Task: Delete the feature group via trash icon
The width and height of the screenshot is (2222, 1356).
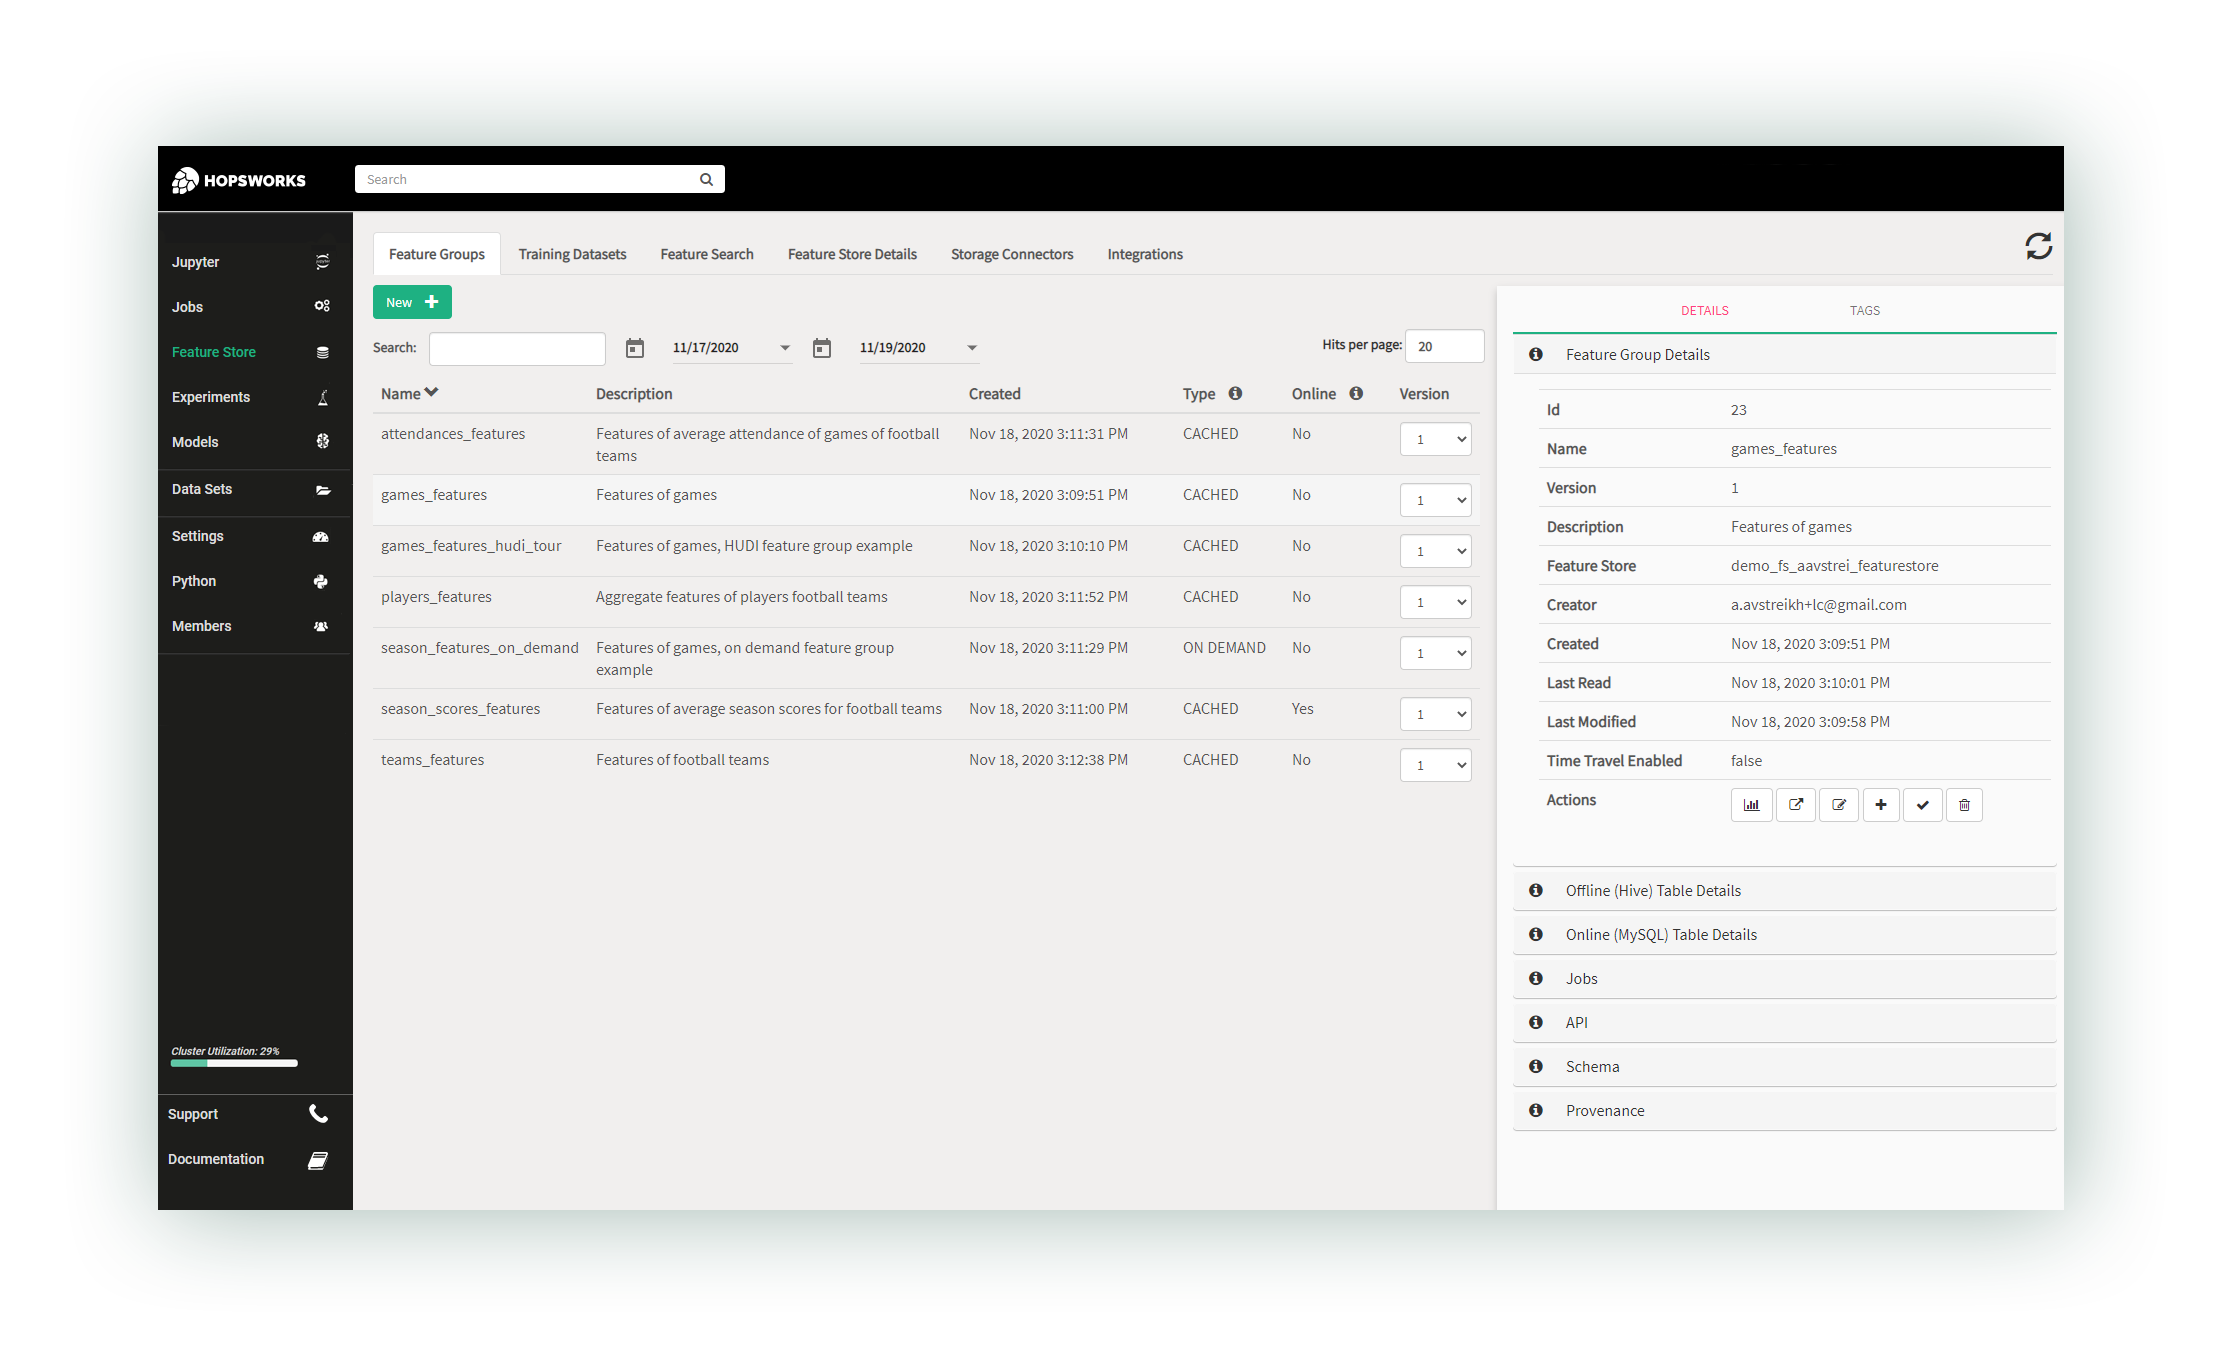Action: pyautogui.click(x=1964, y=804)
